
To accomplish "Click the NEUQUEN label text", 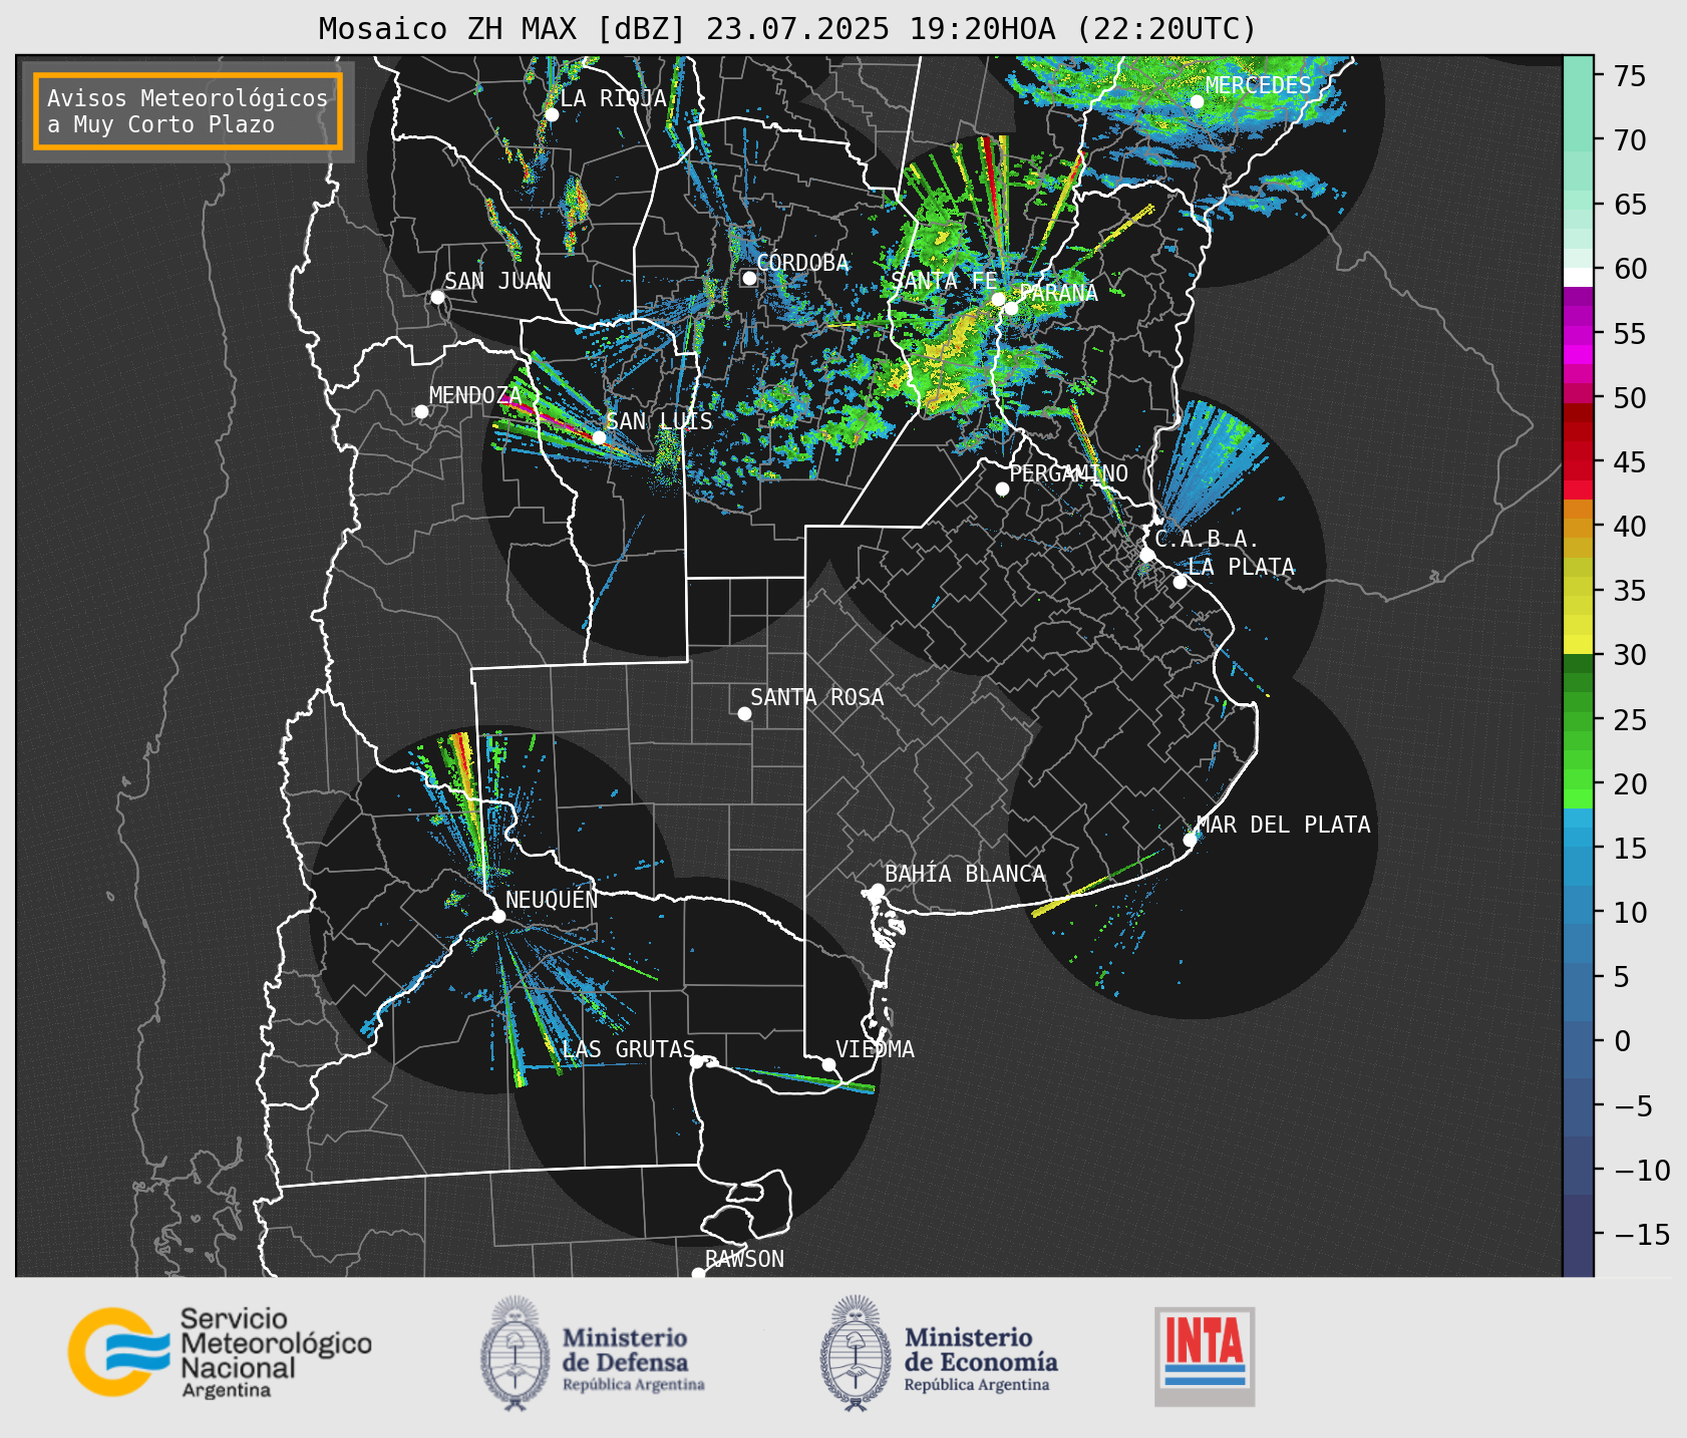I will (x=552, y=900).
